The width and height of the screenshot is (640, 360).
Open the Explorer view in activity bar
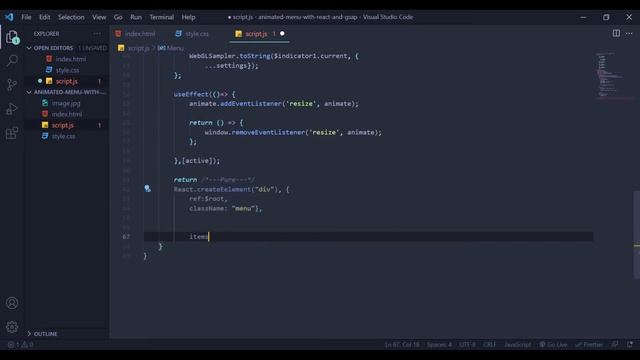point(12,37)
